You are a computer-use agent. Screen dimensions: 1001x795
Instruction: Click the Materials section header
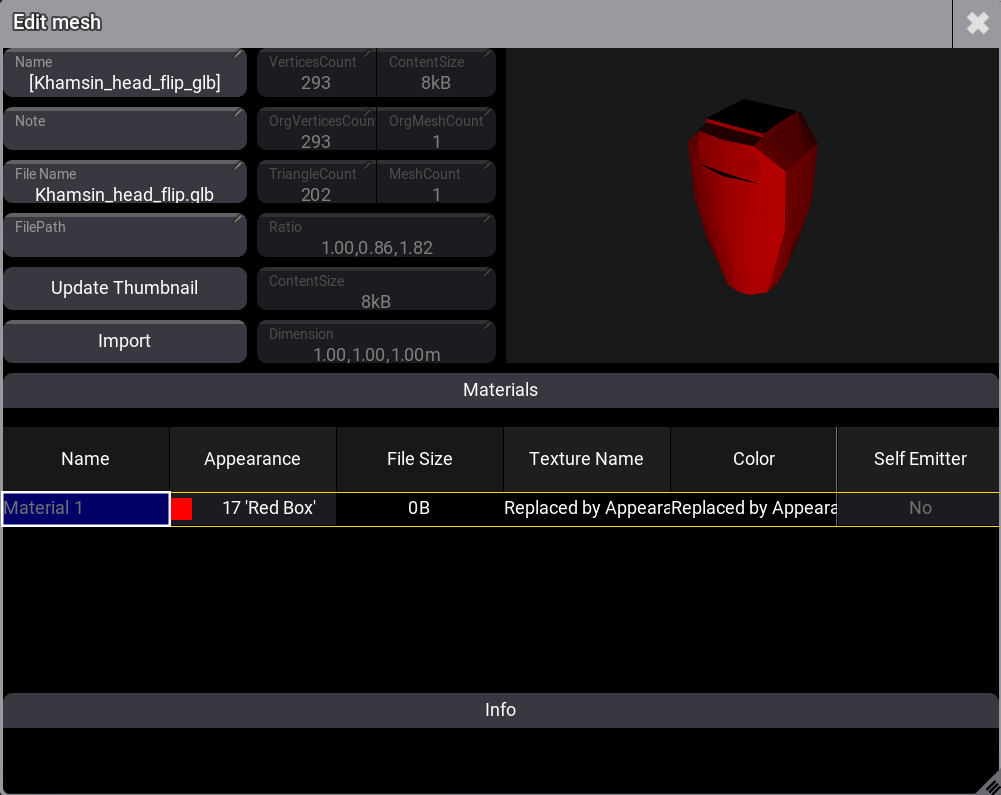[x=500, y=390]
